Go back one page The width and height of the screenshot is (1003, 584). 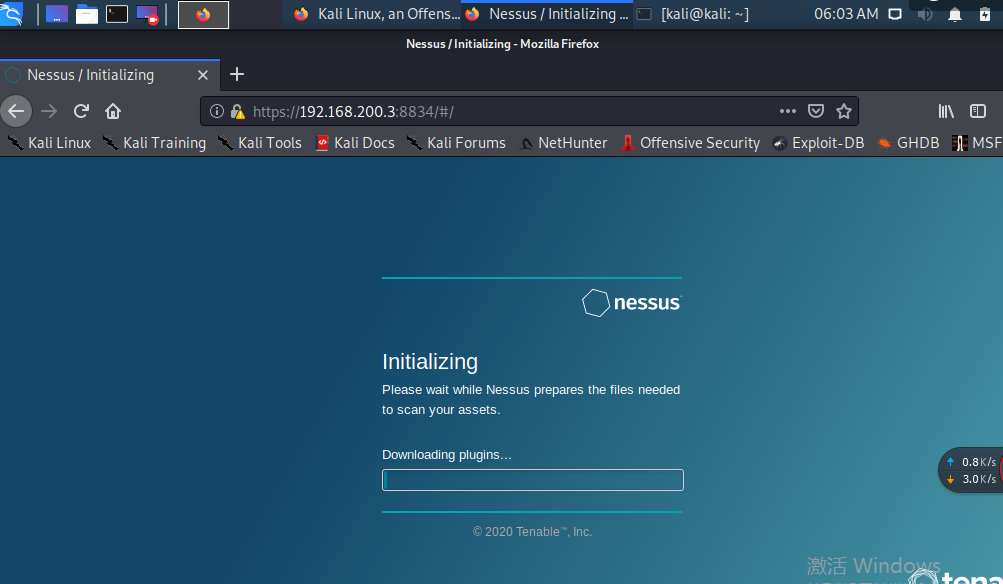pos(16,111)
